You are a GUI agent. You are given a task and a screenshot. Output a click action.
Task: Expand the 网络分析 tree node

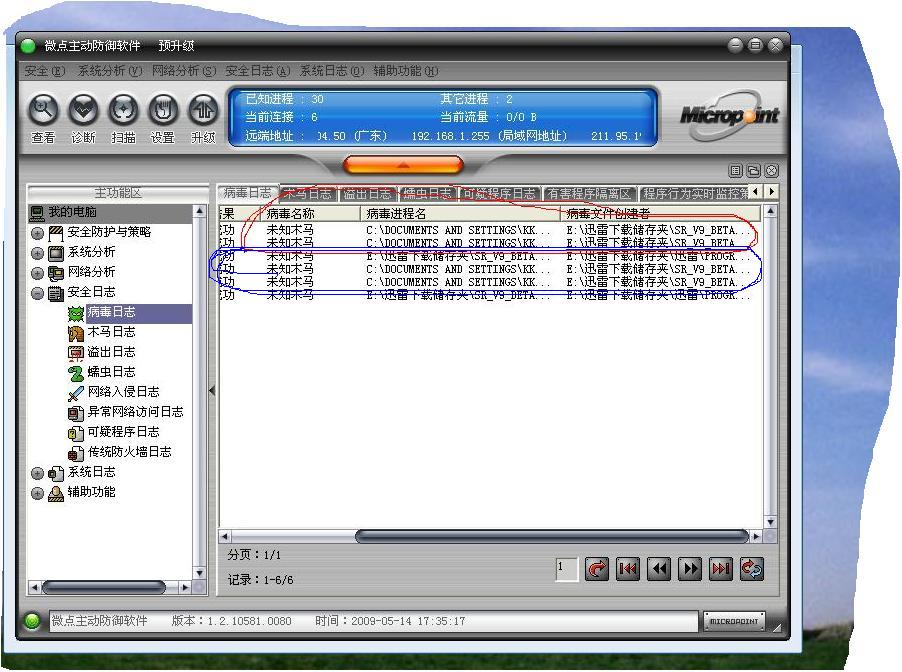point(37,273)
